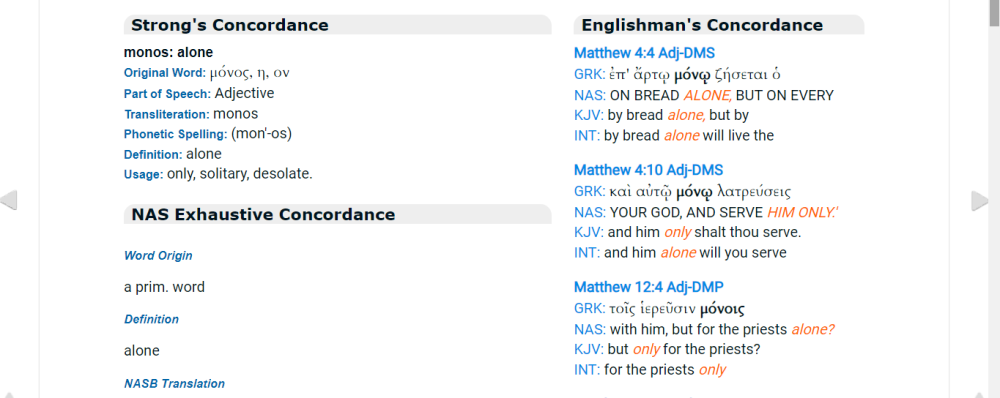Click the Strong's Concordance heading

(x=230, y=26)
